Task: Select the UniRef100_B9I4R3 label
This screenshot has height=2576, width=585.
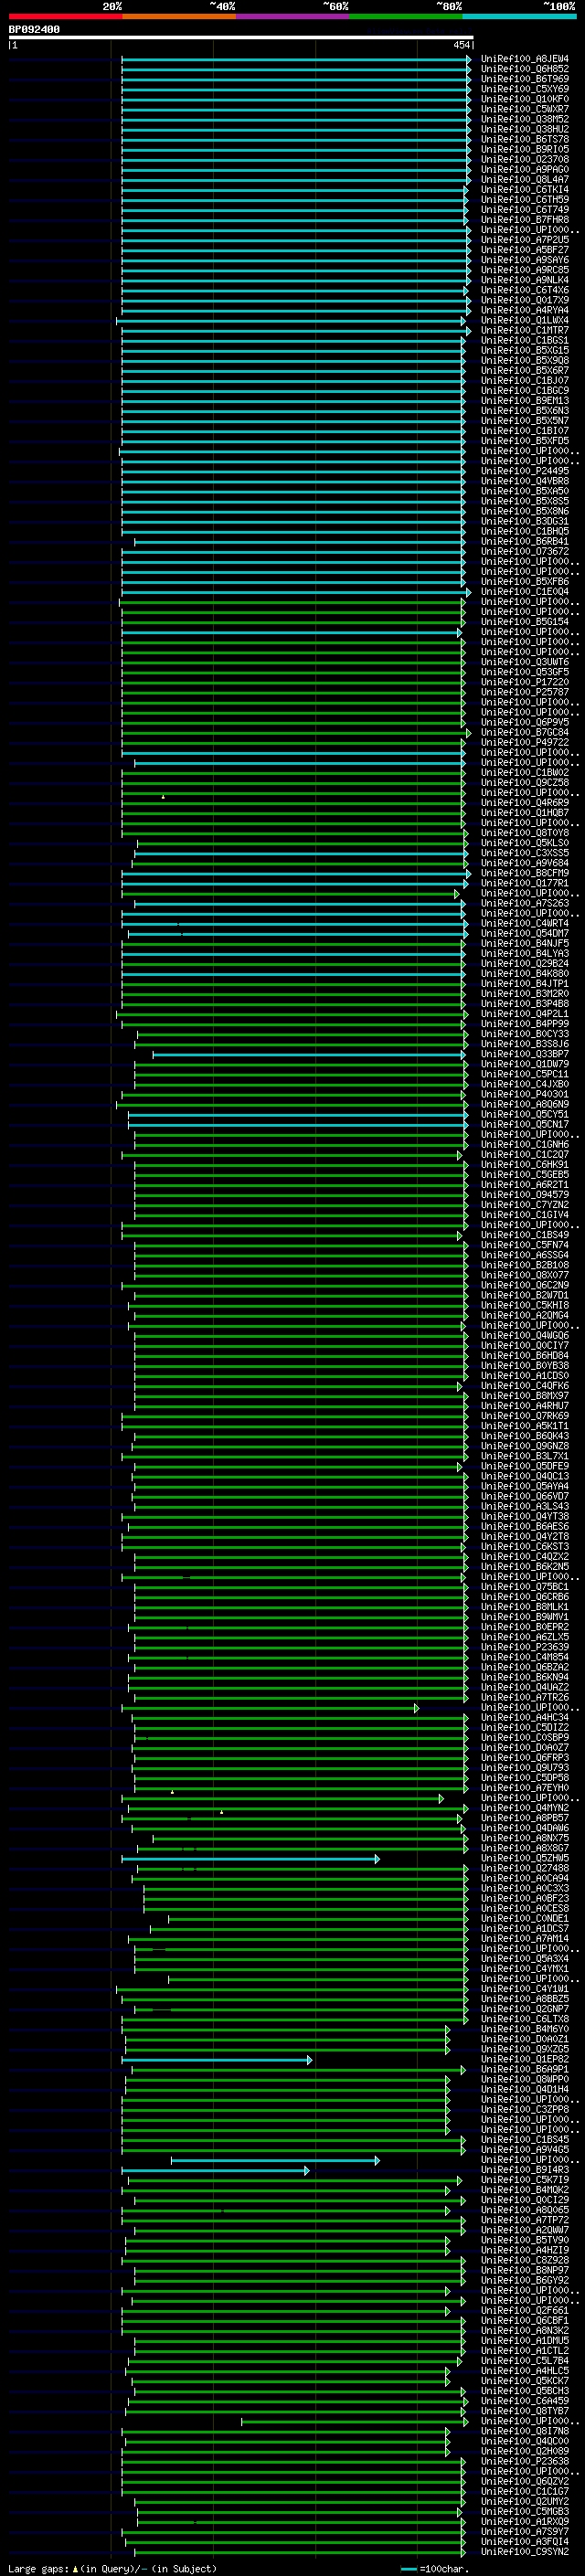Action: 525,2170
